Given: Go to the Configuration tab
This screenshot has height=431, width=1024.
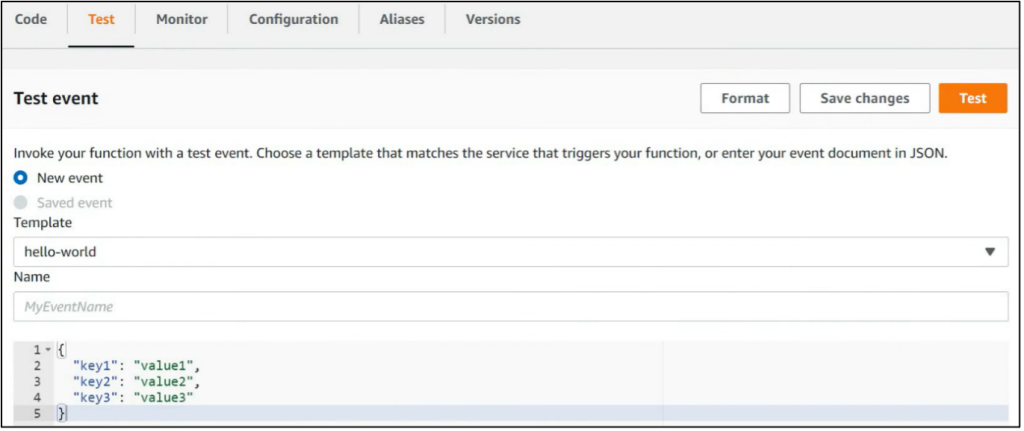Looking at the screenshot, I should click(293, 19).
